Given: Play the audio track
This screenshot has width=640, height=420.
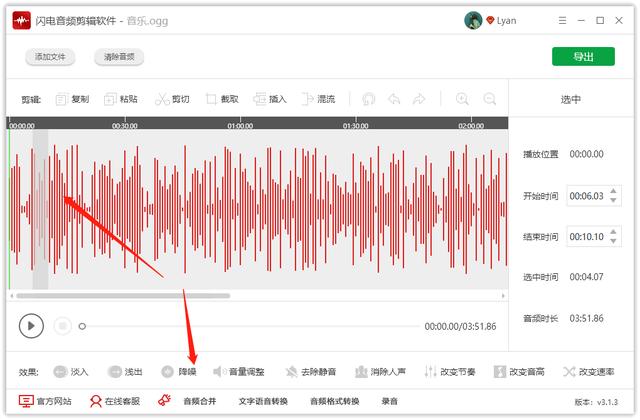Looking at the screenshot, I should click(31, 326).
